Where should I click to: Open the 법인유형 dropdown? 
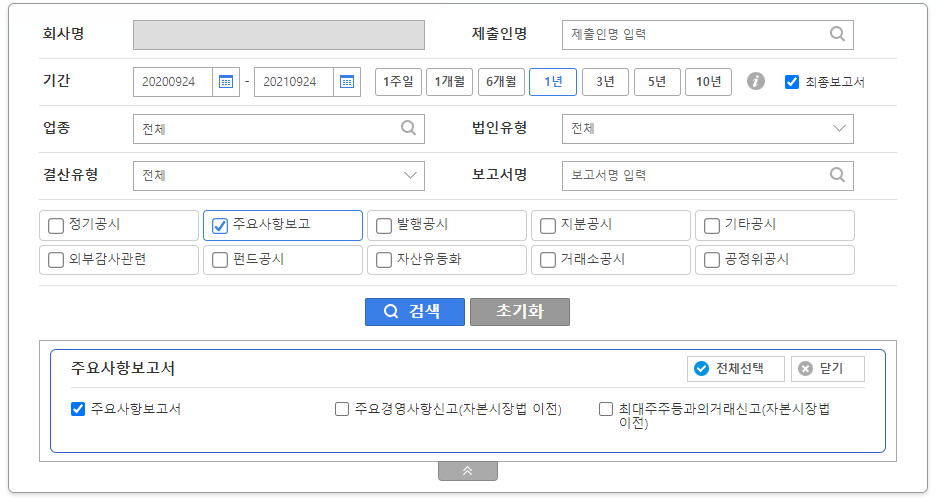tap(708, 129)
